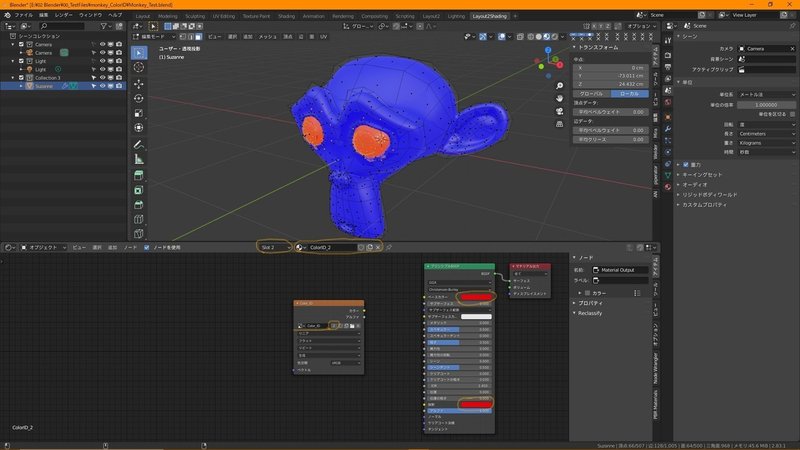800x450 pixels.
Task: Hide Collection 3 with its eye icon
Action: coord(102,78)
